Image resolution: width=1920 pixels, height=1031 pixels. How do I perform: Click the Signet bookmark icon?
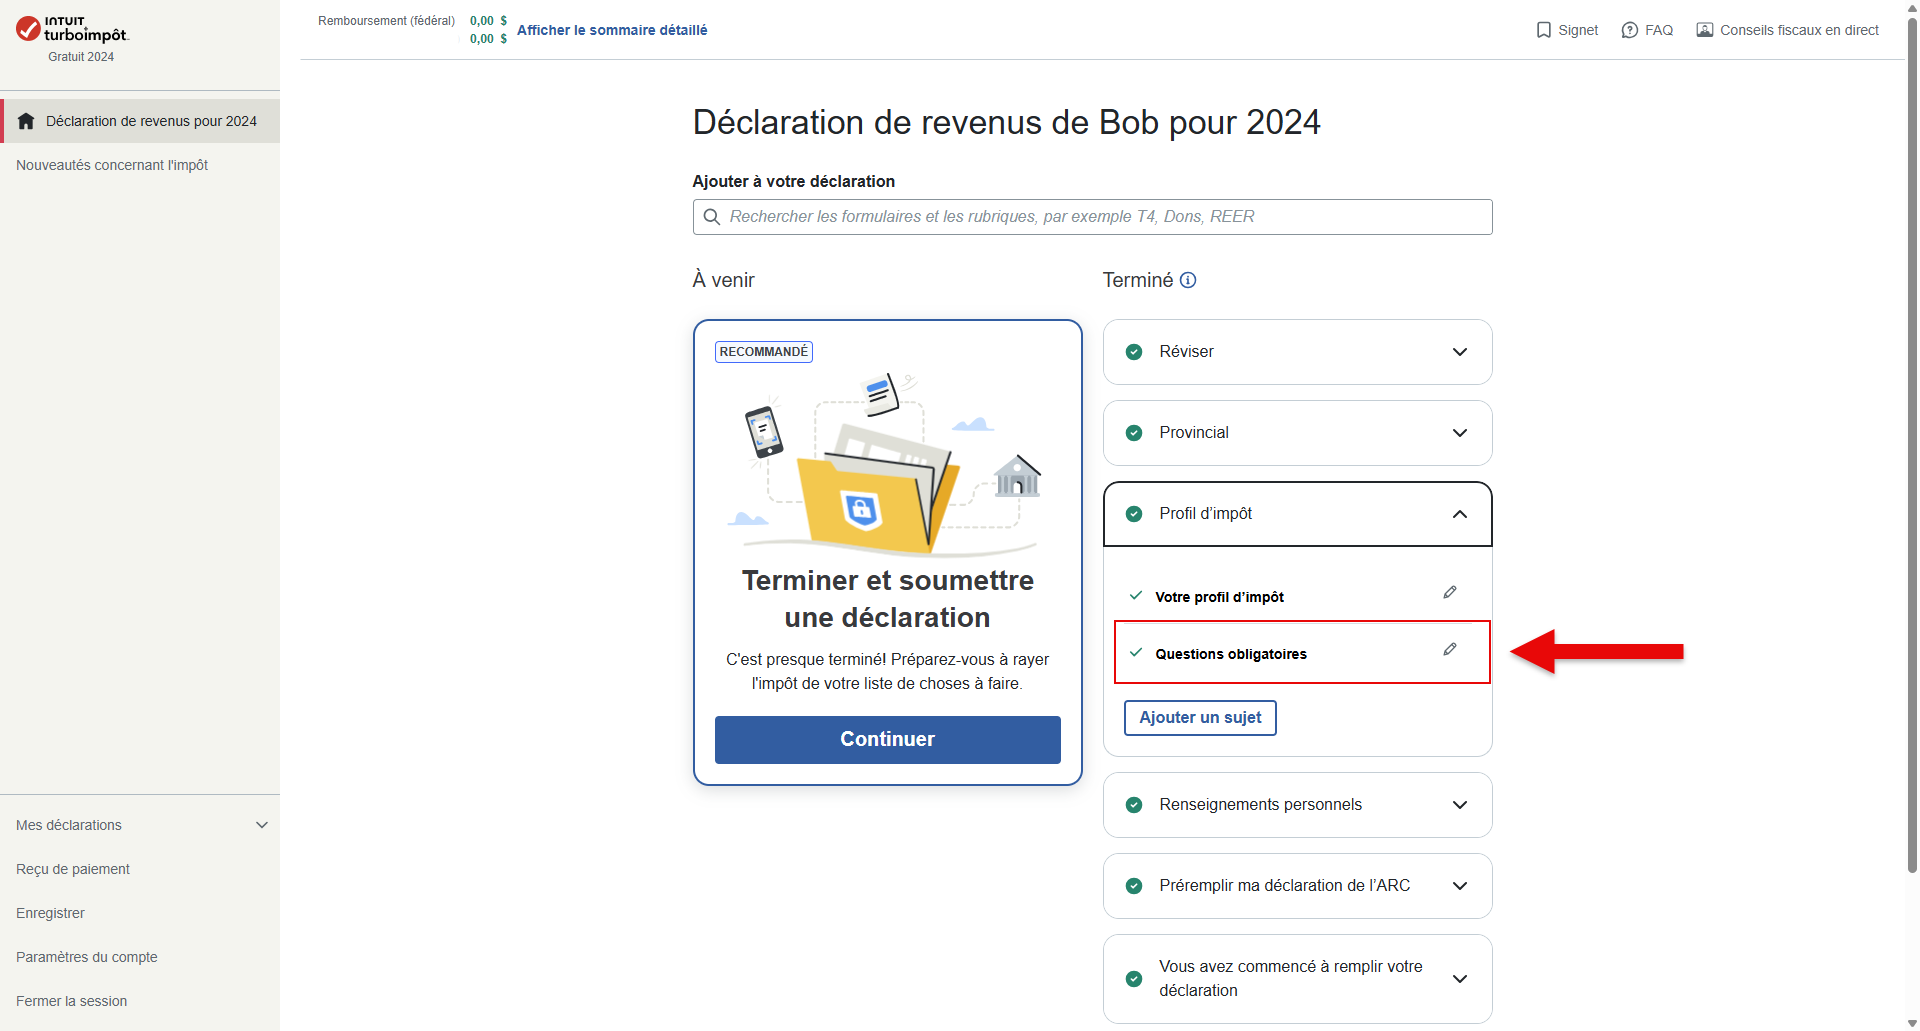click(1544, 30)
